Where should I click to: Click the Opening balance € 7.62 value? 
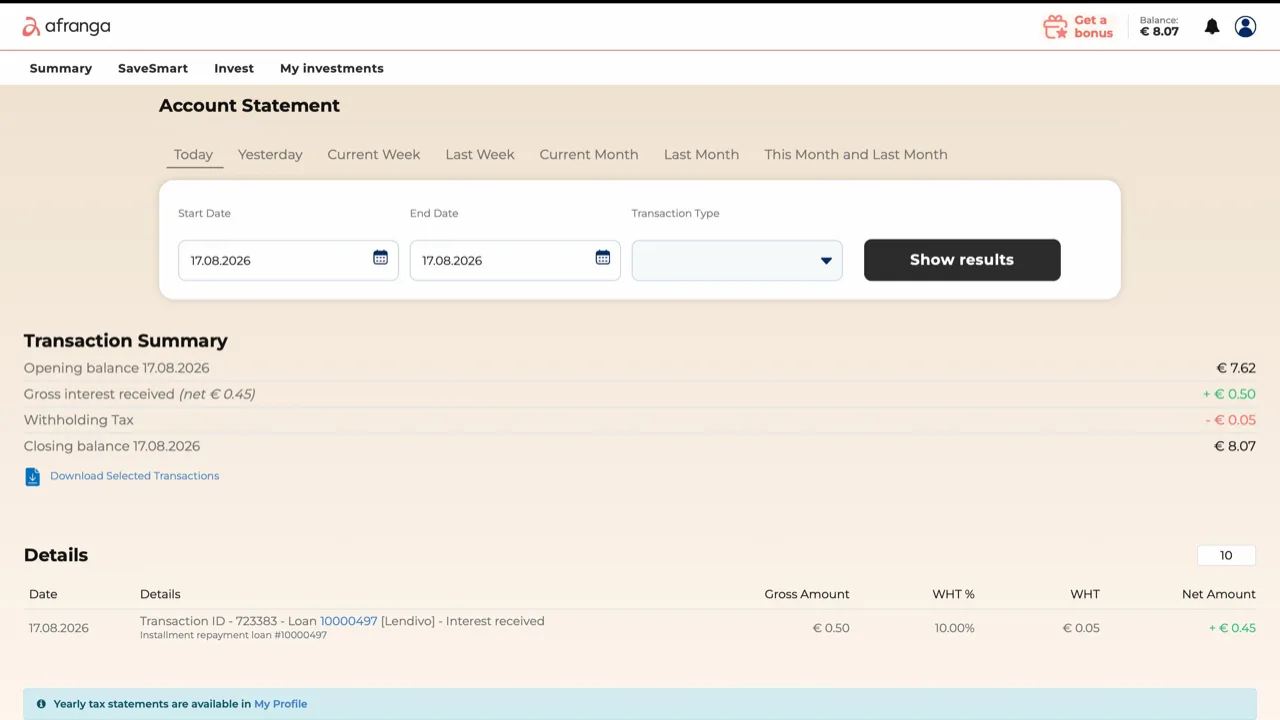tap(1236, 368)
